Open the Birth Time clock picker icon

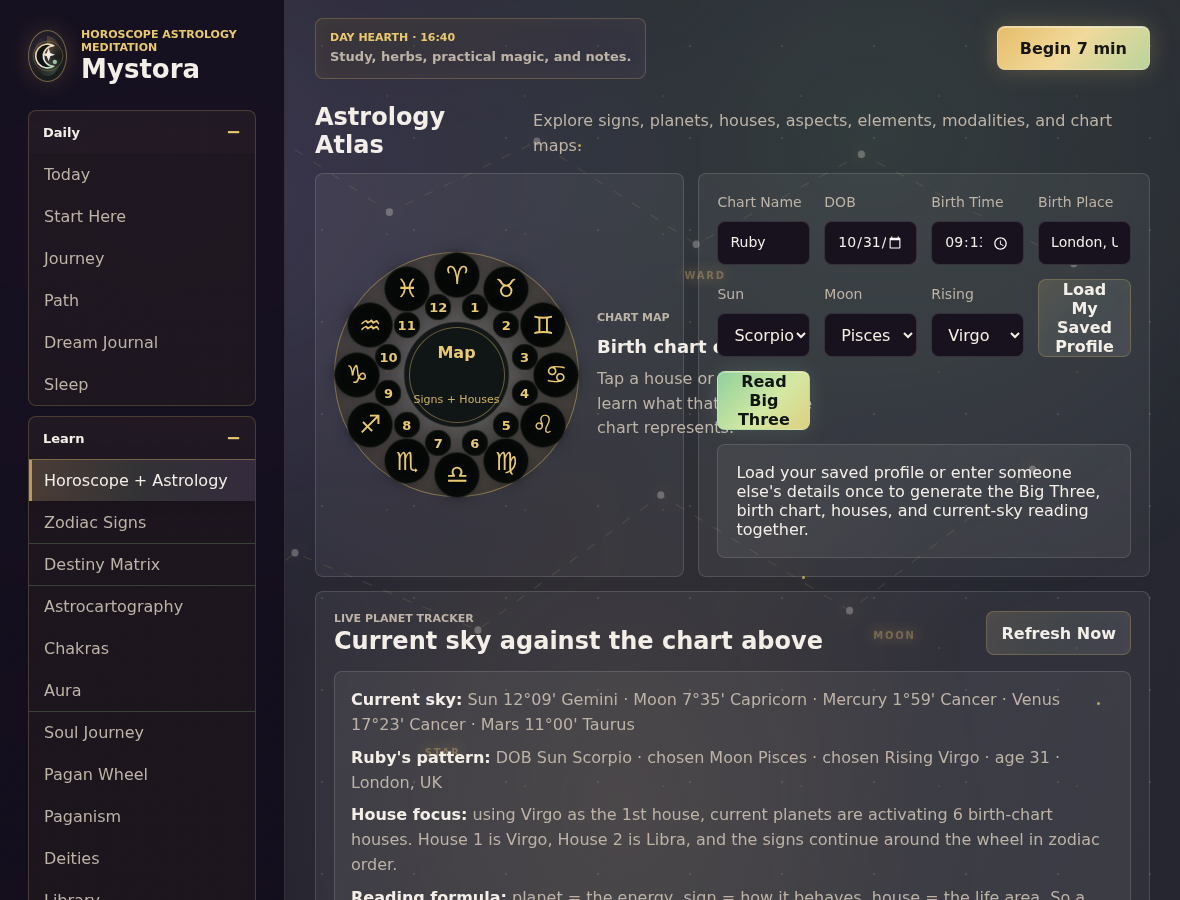coord(1000,243)
